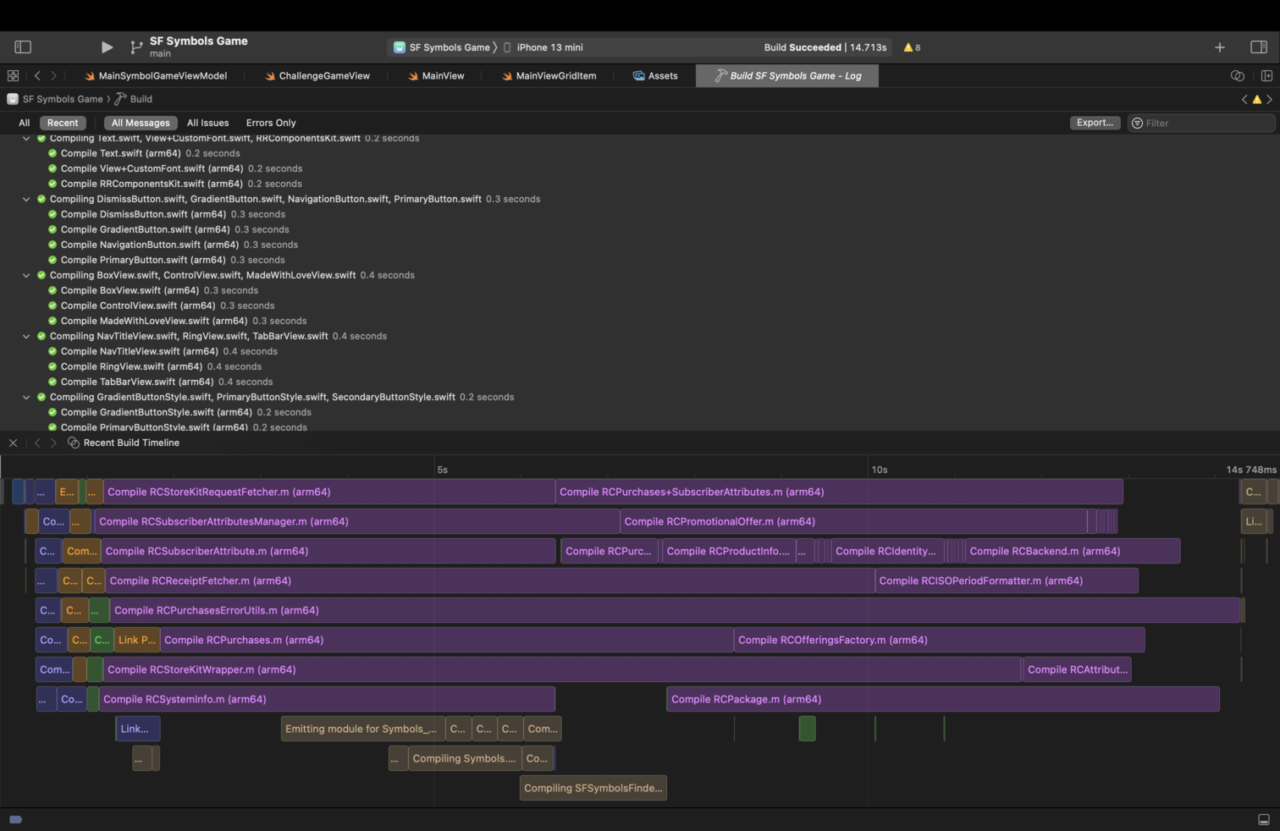Focus the Filter search field
Screen dimensions: 1280x831
pos(1201,123)
